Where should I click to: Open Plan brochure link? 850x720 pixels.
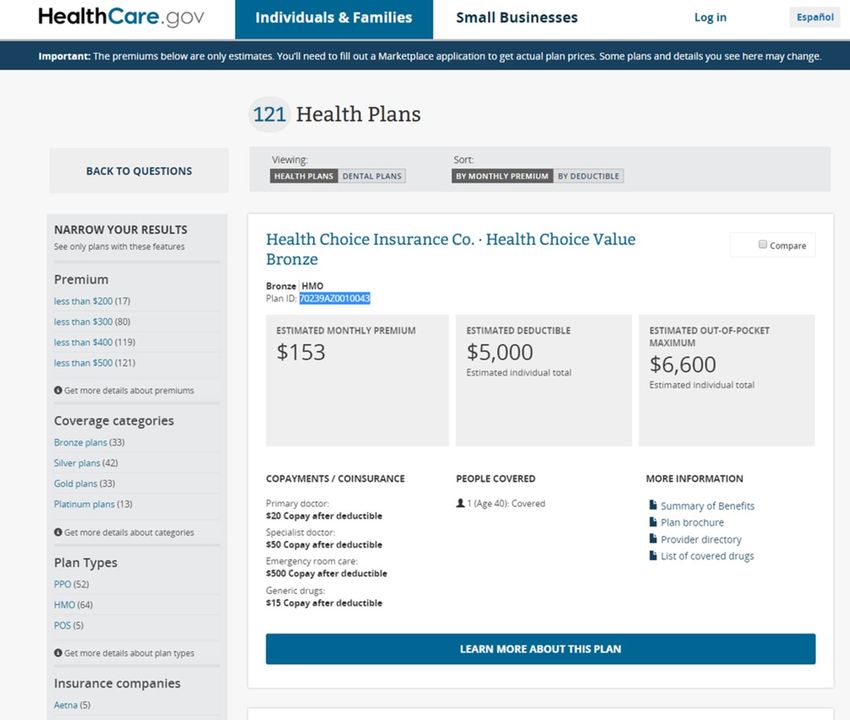[x=692, y=523]
